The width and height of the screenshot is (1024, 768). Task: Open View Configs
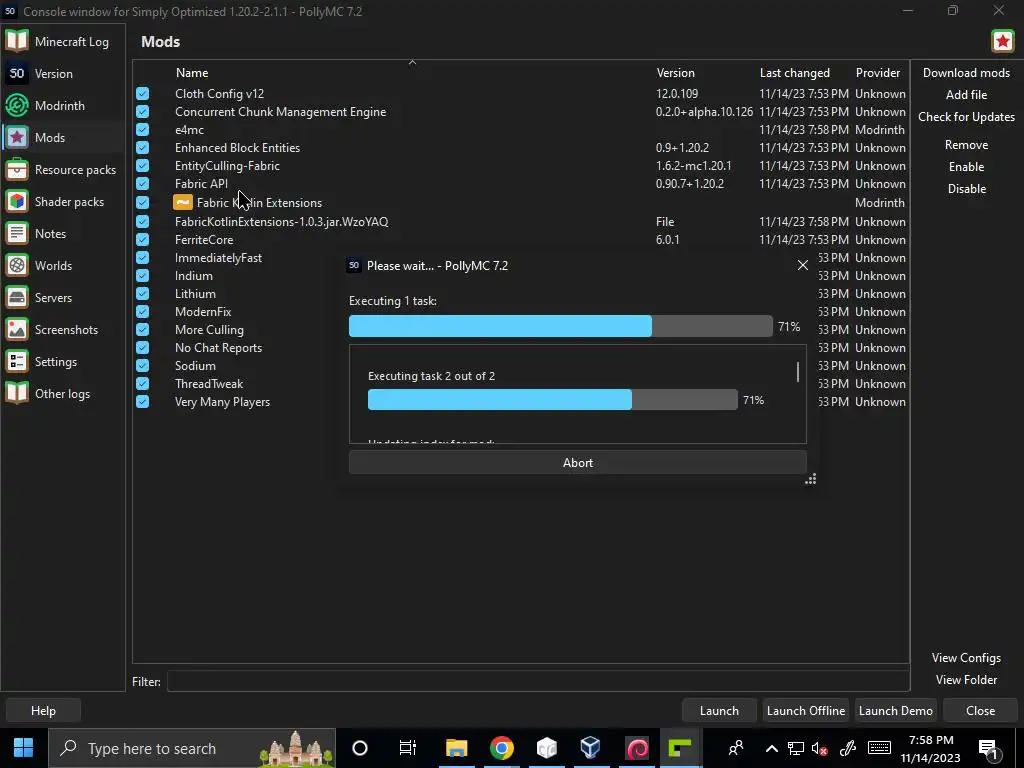tap(966, 658)
